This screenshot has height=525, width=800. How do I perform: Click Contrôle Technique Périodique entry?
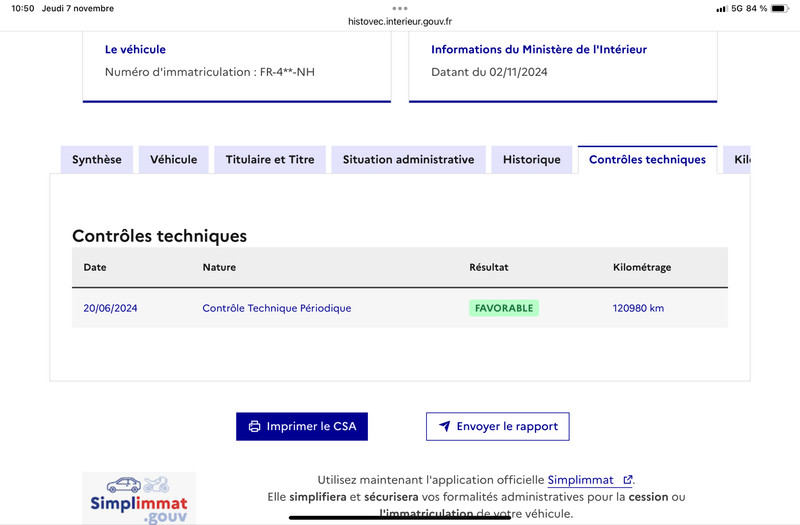pyautogui.click(x=277, y=308)
